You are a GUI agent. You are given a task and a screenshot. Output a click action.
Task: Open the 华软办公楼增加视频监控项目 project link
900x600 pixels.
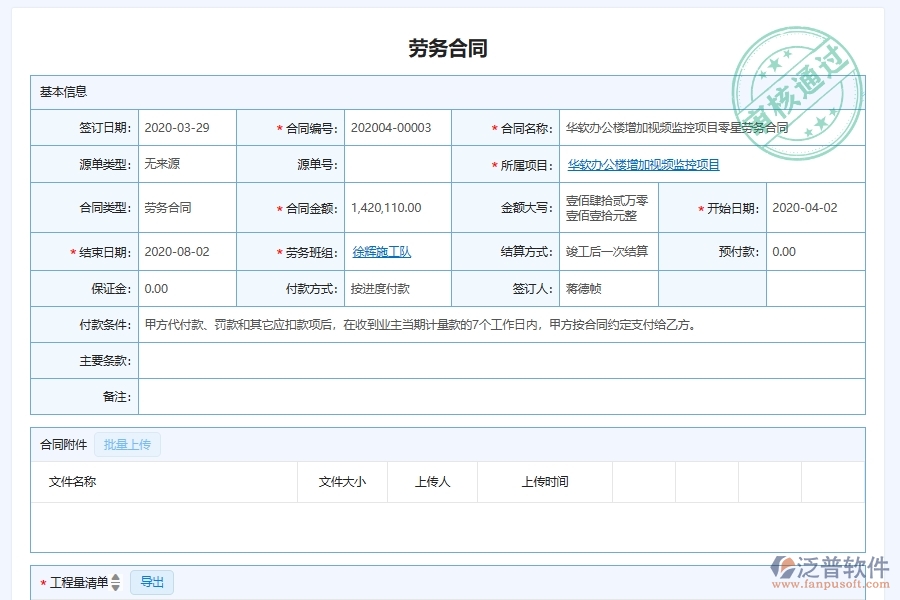pos(641,164)
